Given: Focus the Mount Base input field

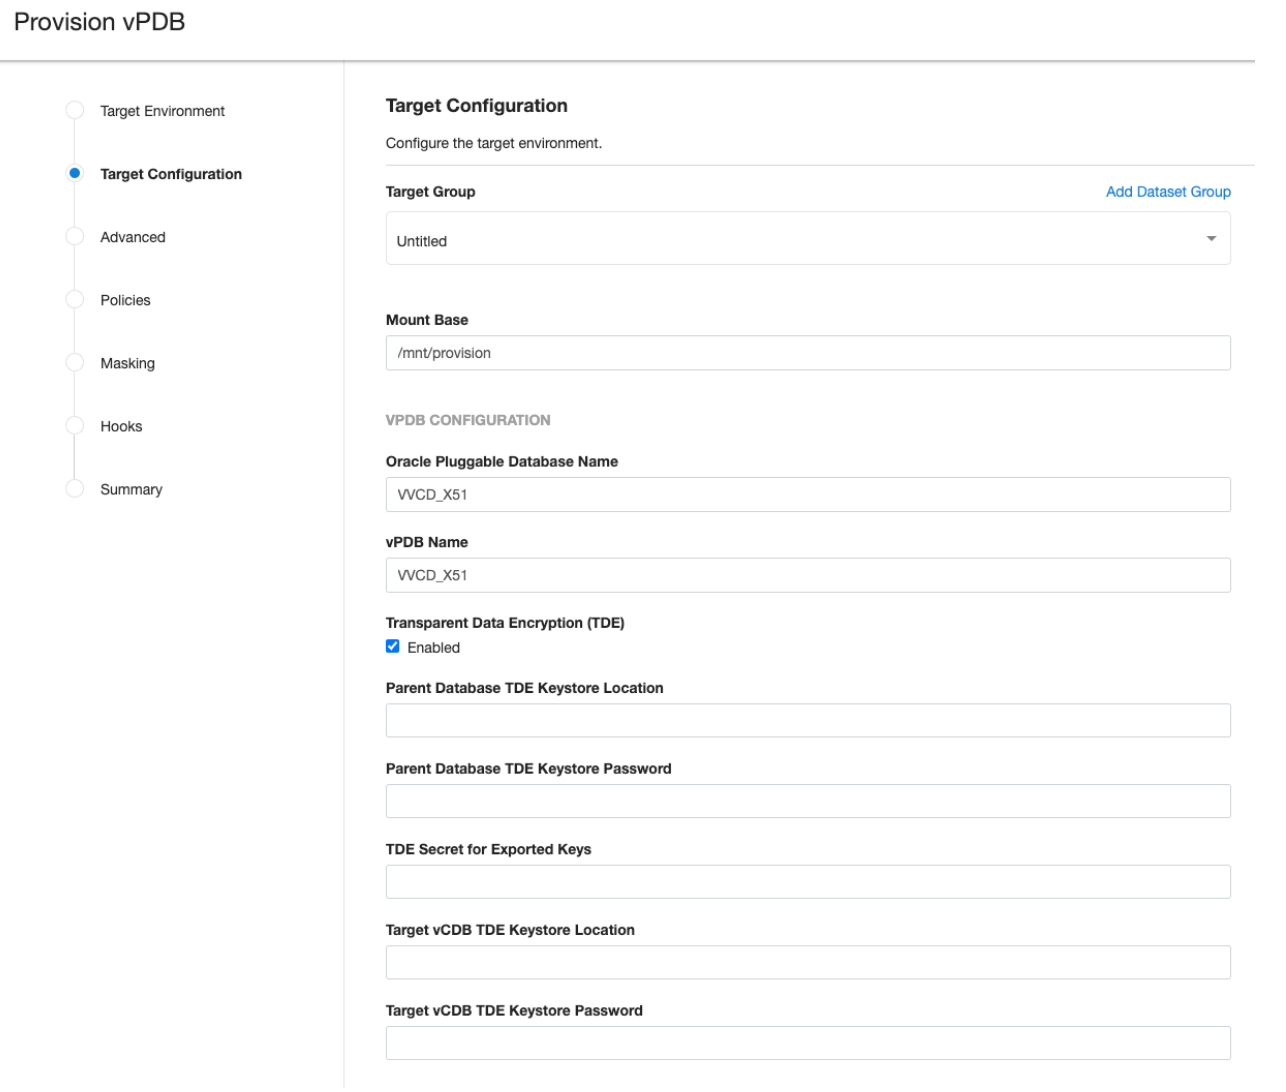Looking at the screenshot, I should pyautogui.click(x=807, y=353).
